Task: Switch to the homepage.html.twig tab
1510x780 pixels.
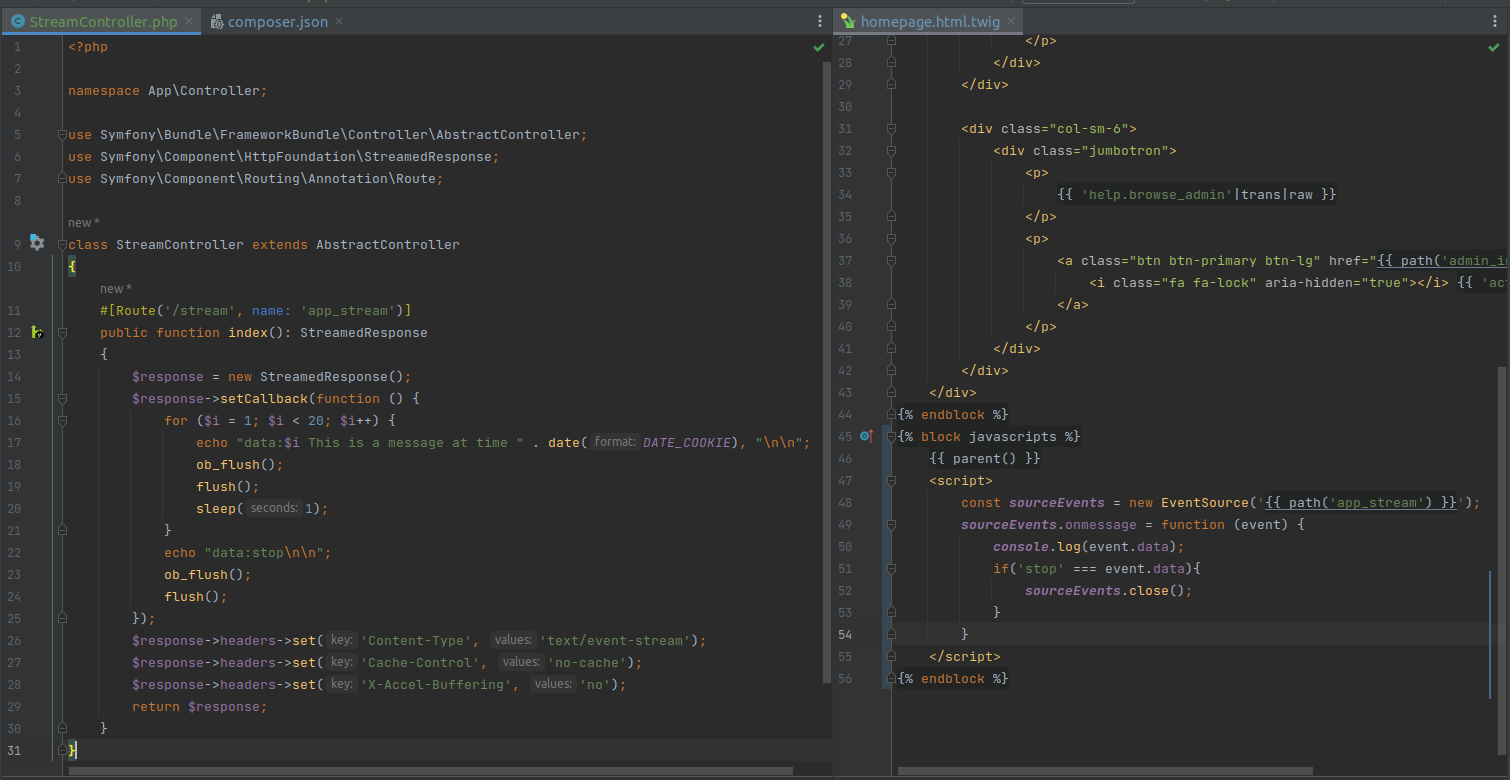Action: click(x=930, y=20)
